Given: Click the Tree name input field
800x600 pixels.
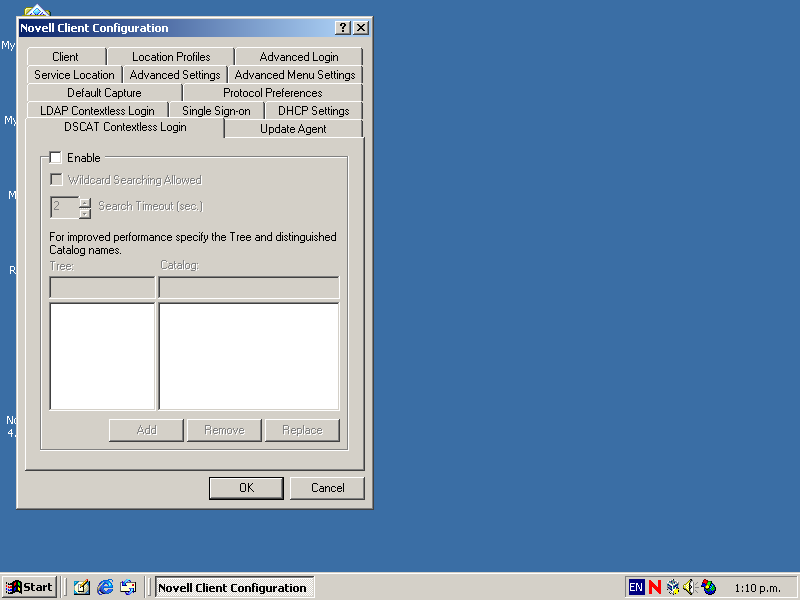Looking at the screenshot, I should [102, 287].
